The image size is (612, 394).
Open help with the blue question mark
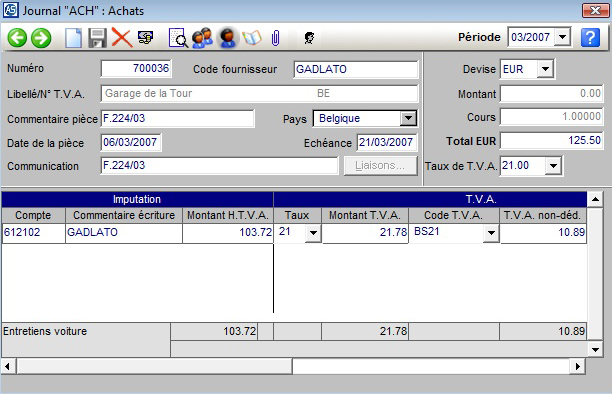click(x=590, y=37)
